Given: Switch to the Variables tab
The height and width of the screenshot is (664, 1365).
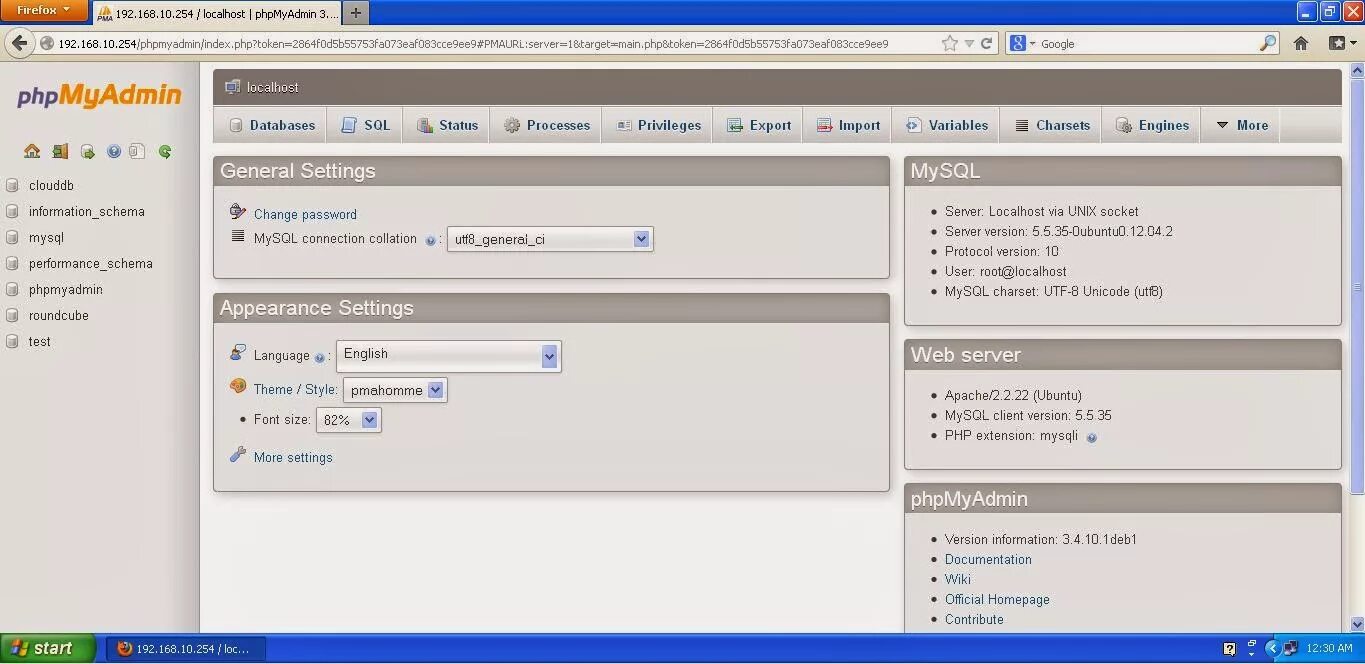Looking at the screenshot, I should tap(946, 125).
